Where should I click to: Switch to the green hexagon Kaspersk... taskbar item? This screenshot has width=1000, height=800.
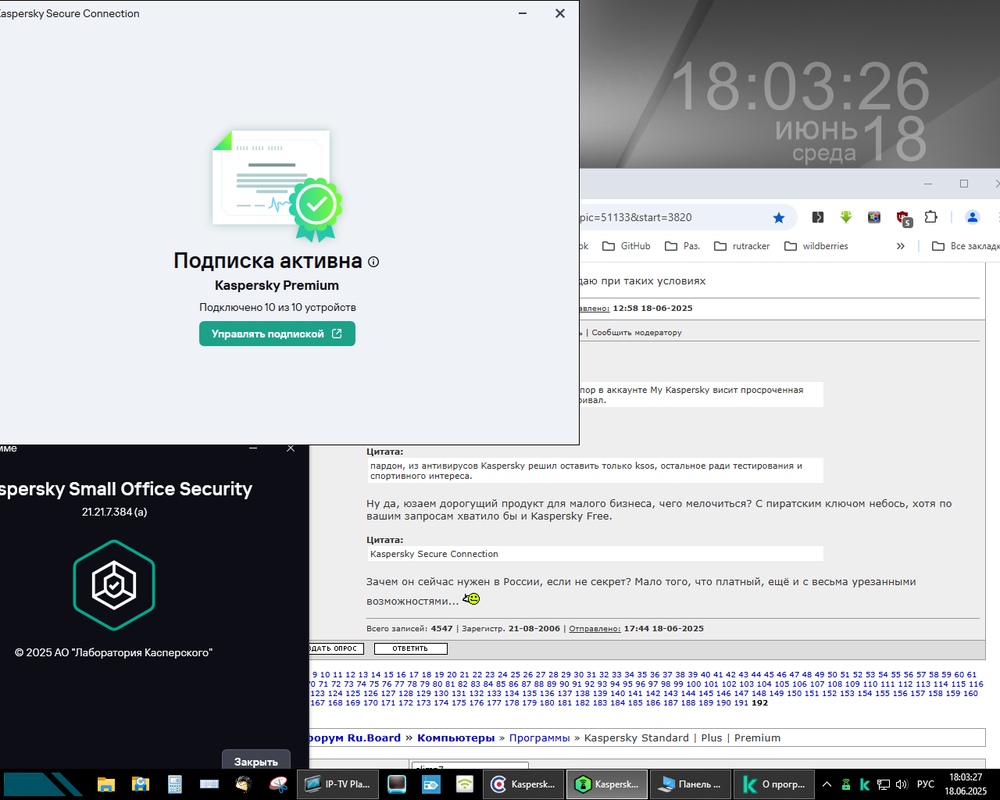click(607, 785)
